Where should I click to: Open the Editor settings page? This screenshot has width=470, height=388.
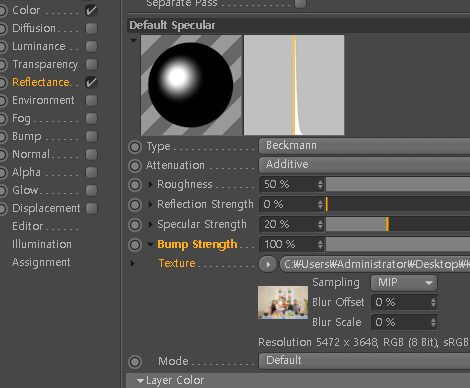[x=28, y=226]
